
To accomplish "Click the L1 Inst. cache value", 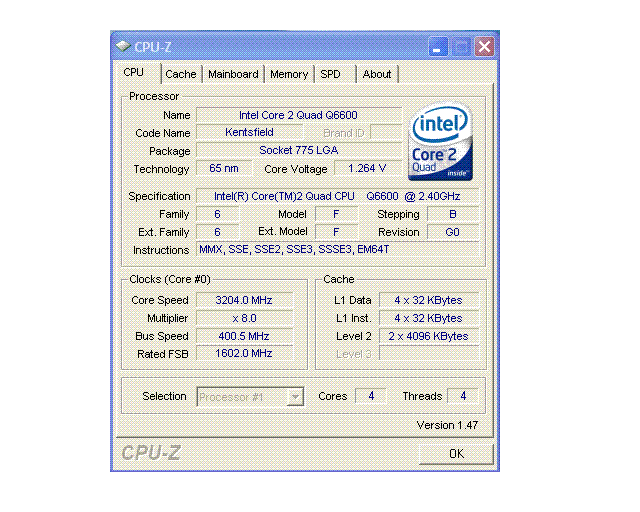I will [429, 318].
